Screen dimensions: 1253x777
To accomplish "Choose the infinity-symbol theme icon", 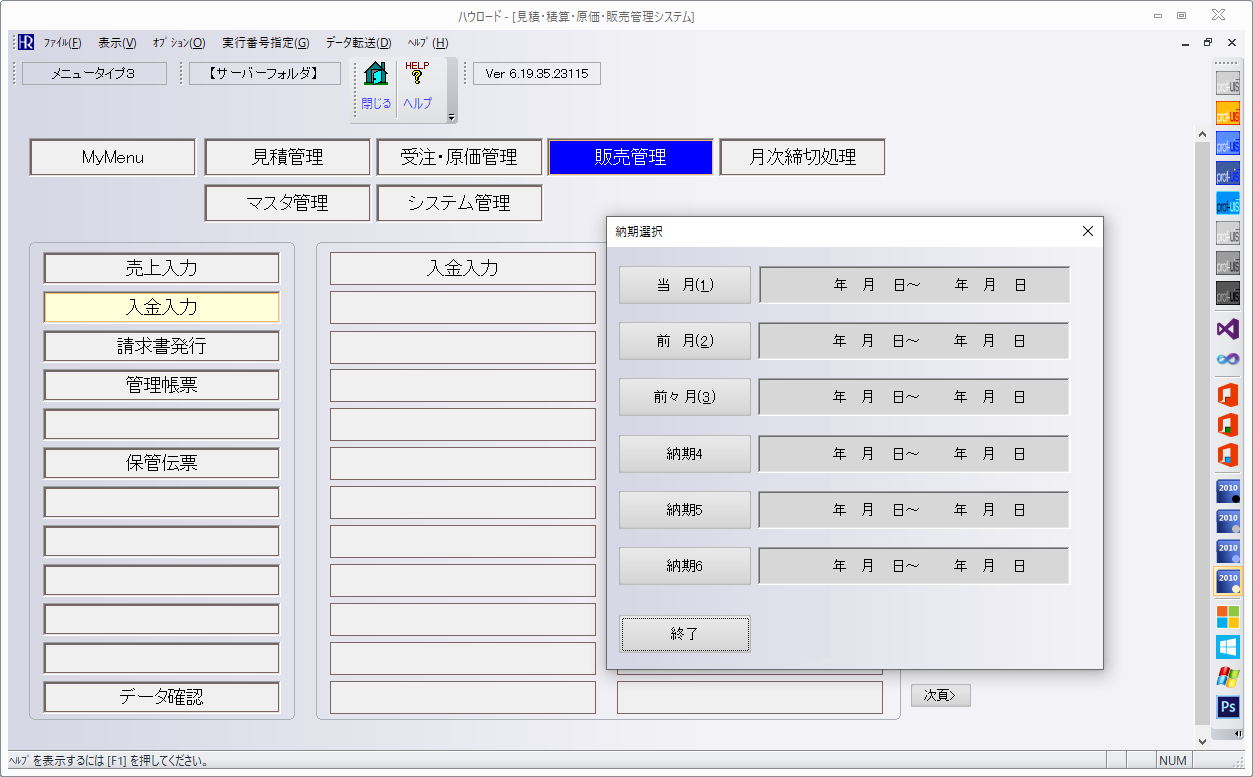I will point(1227,358).
